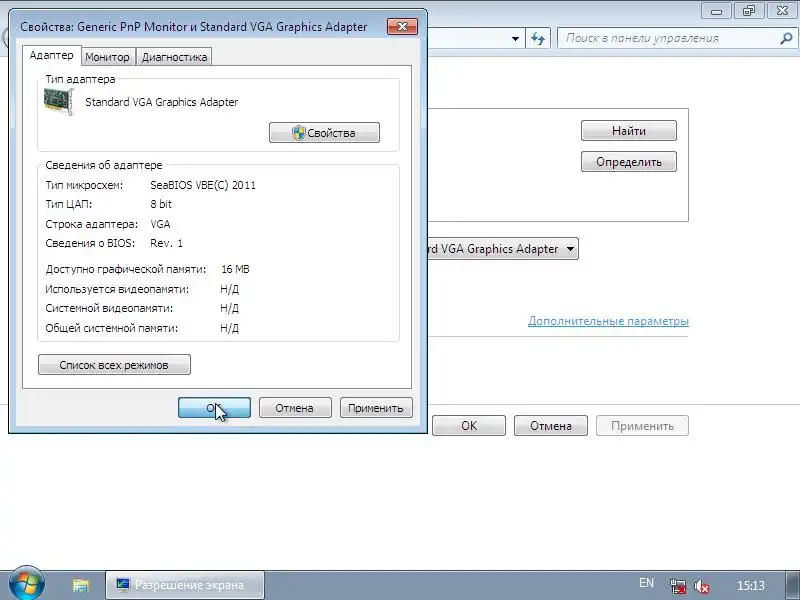Open the Explorer folder icon on taskbar
Viewport: 800px width, 600px height.
click(x=81, y=585)
